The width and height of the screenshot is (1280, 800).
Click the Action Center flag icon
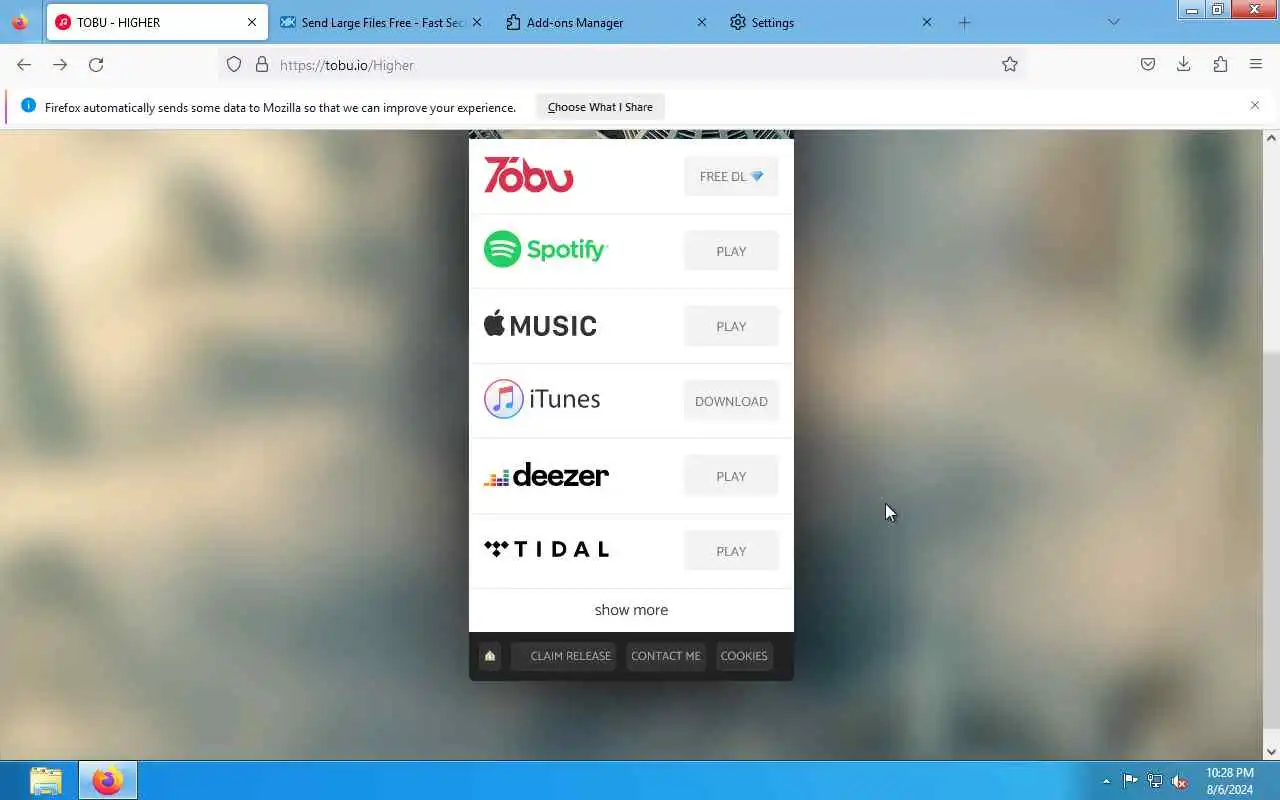pos(1130,781)
